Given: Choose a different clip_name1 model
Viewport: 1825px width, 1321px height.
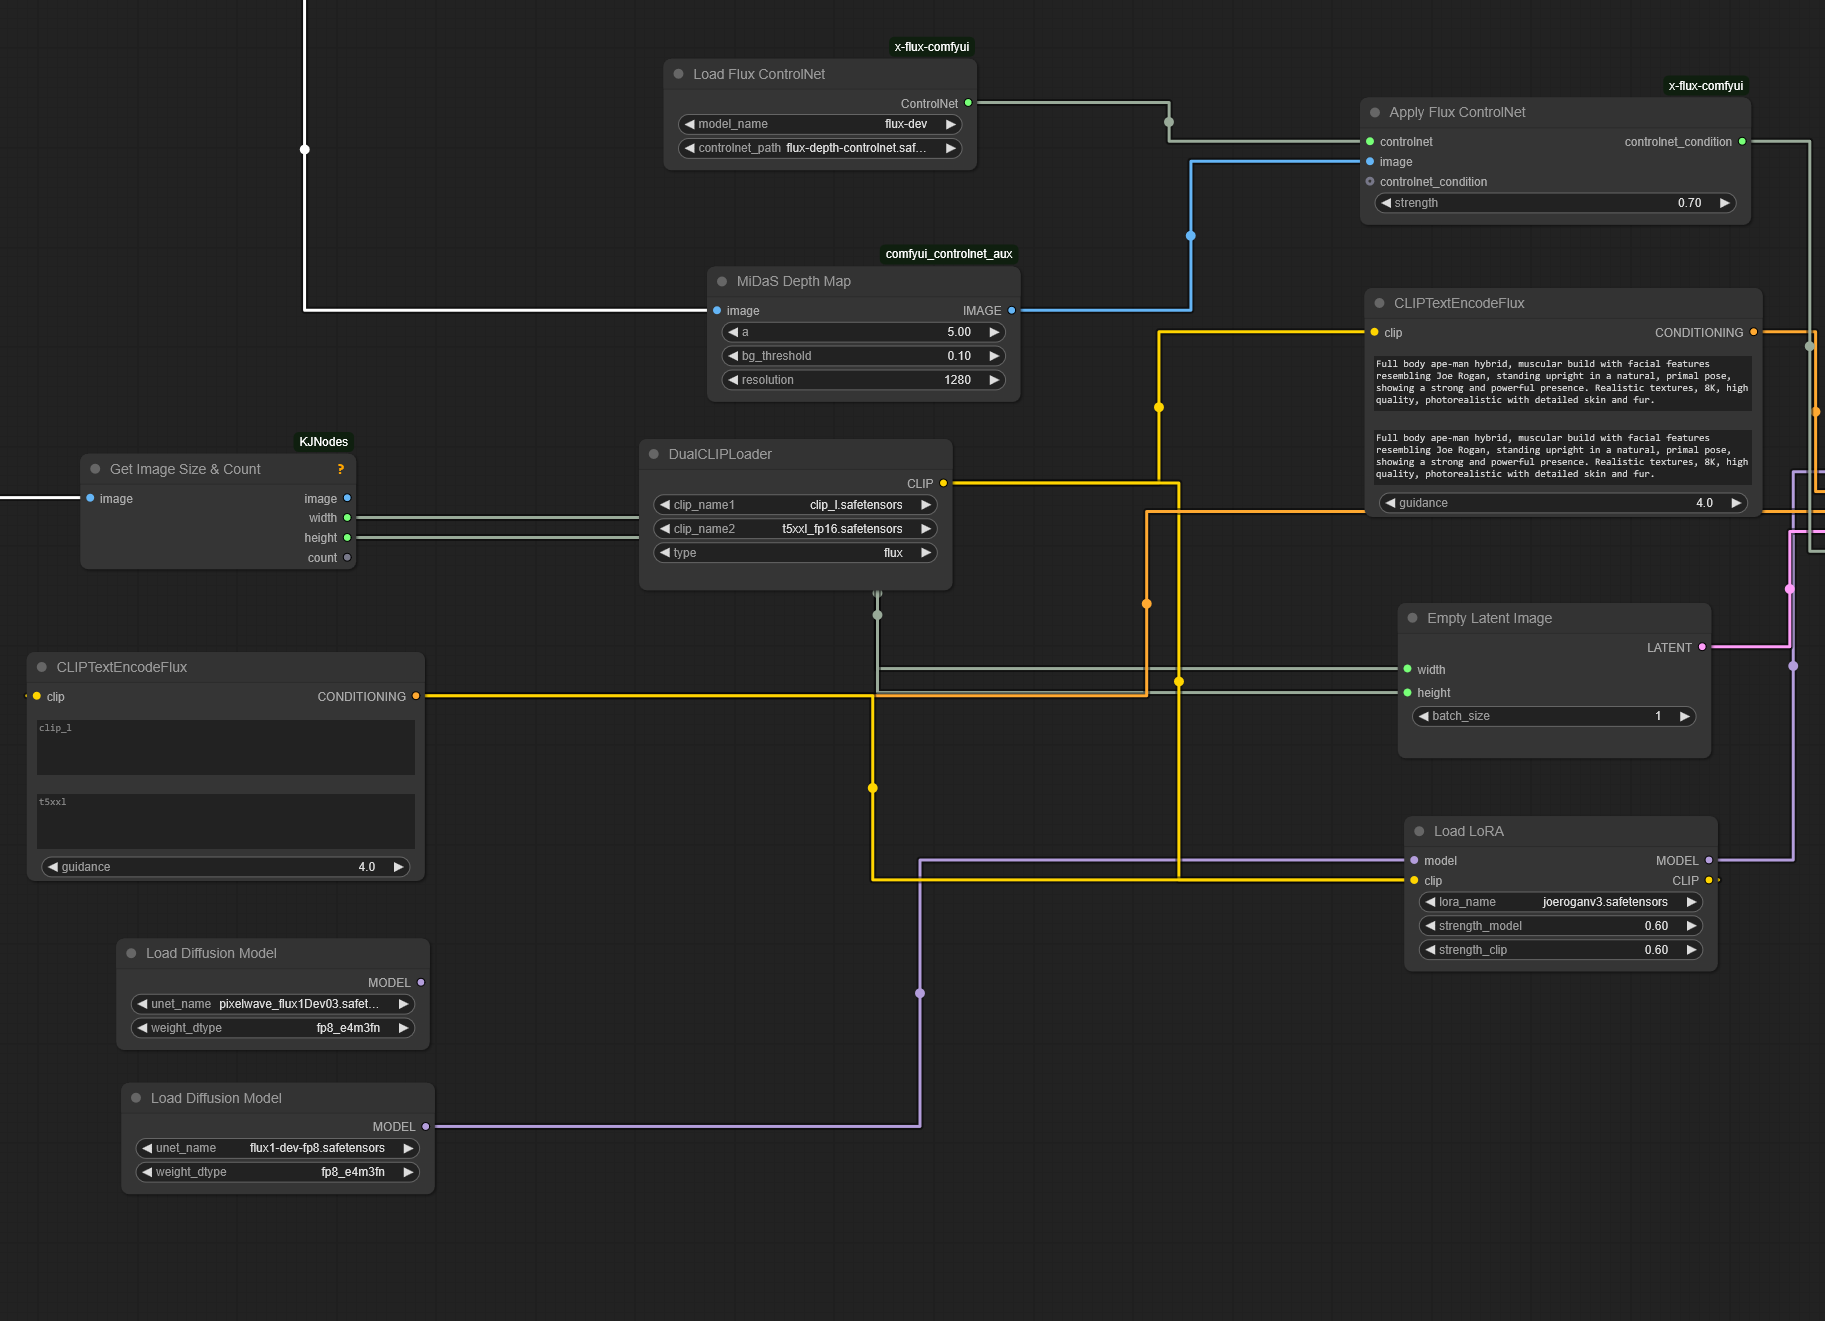Looking at the screenshot, I should (795, 505).
